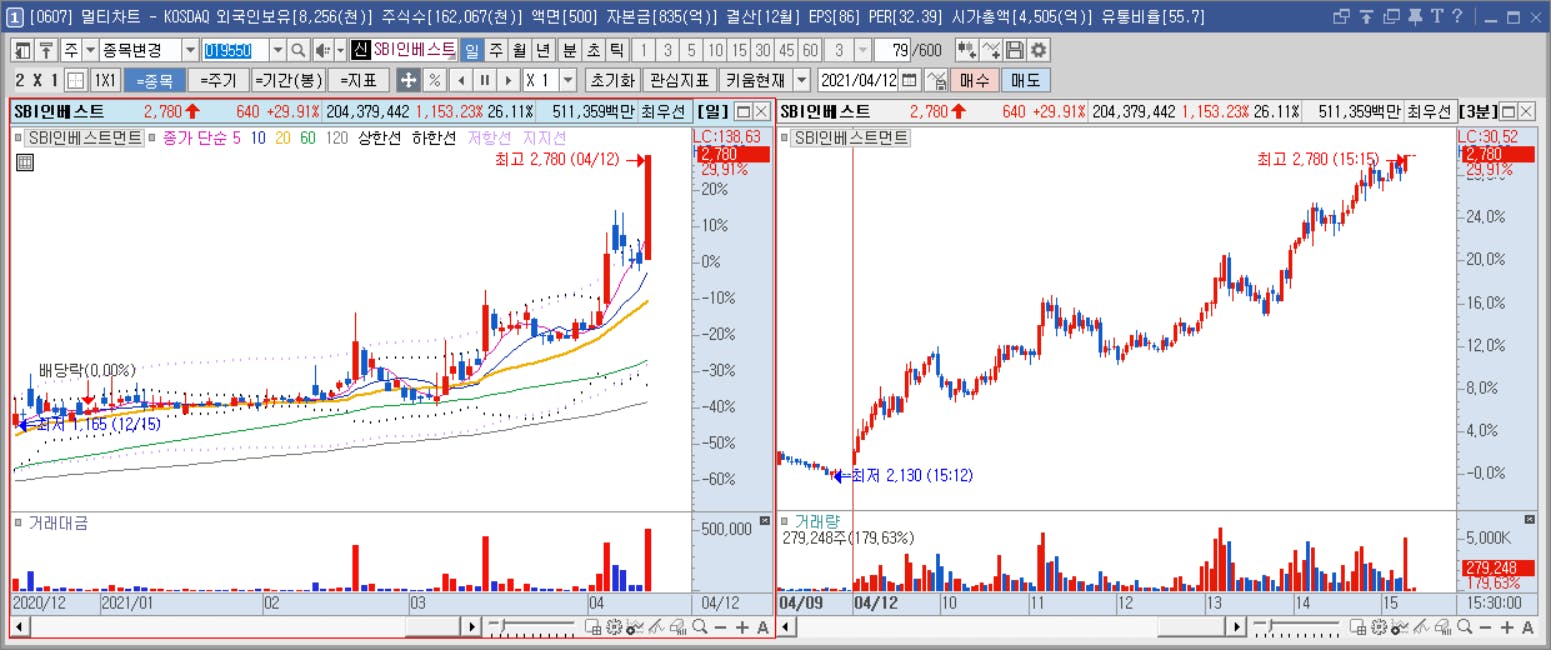
Task: Zoom in with plus icon on left chart
Action: pos(742,627)
